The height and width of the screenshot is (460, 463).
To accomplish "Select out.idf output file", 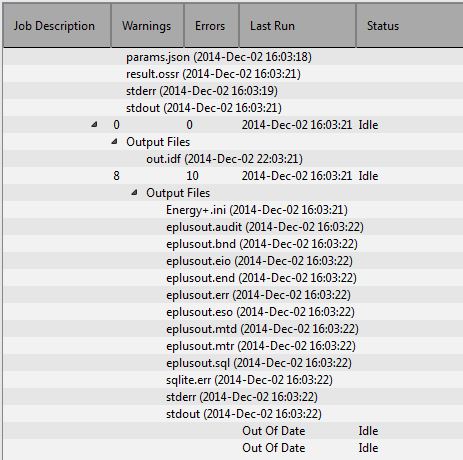I will [224, 159].
